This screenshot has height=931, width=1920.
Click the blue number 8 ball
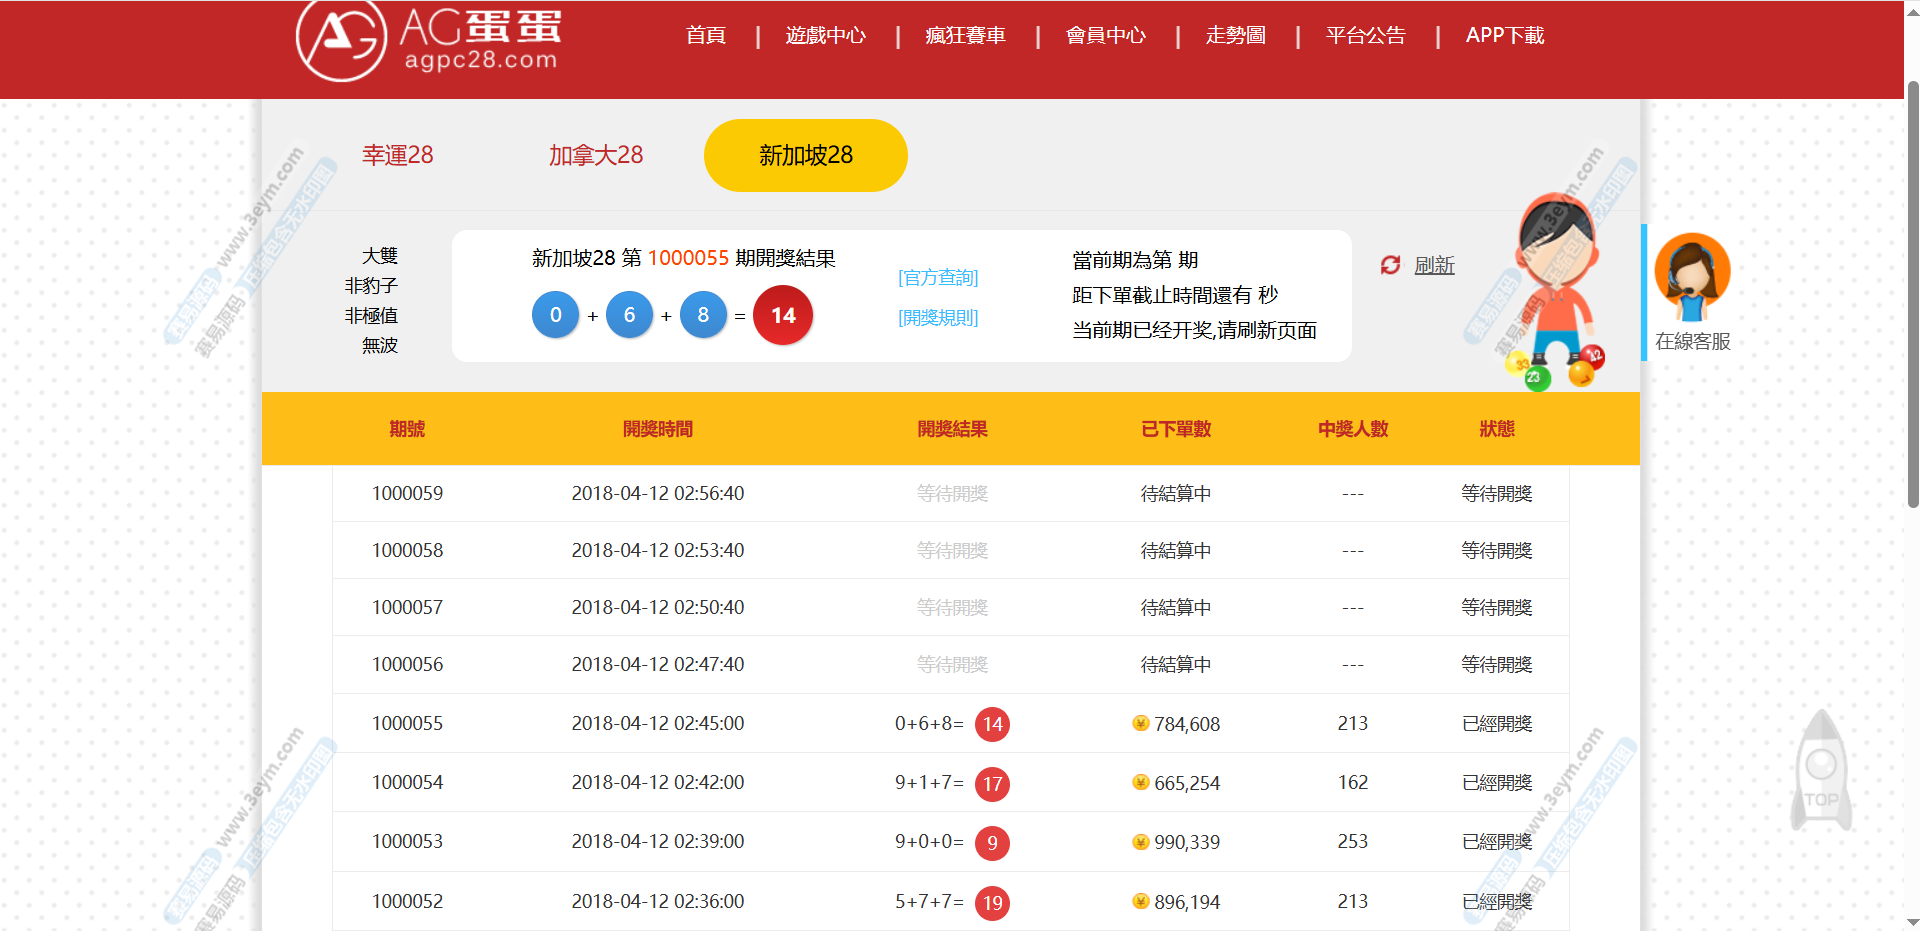click(703, 315)
